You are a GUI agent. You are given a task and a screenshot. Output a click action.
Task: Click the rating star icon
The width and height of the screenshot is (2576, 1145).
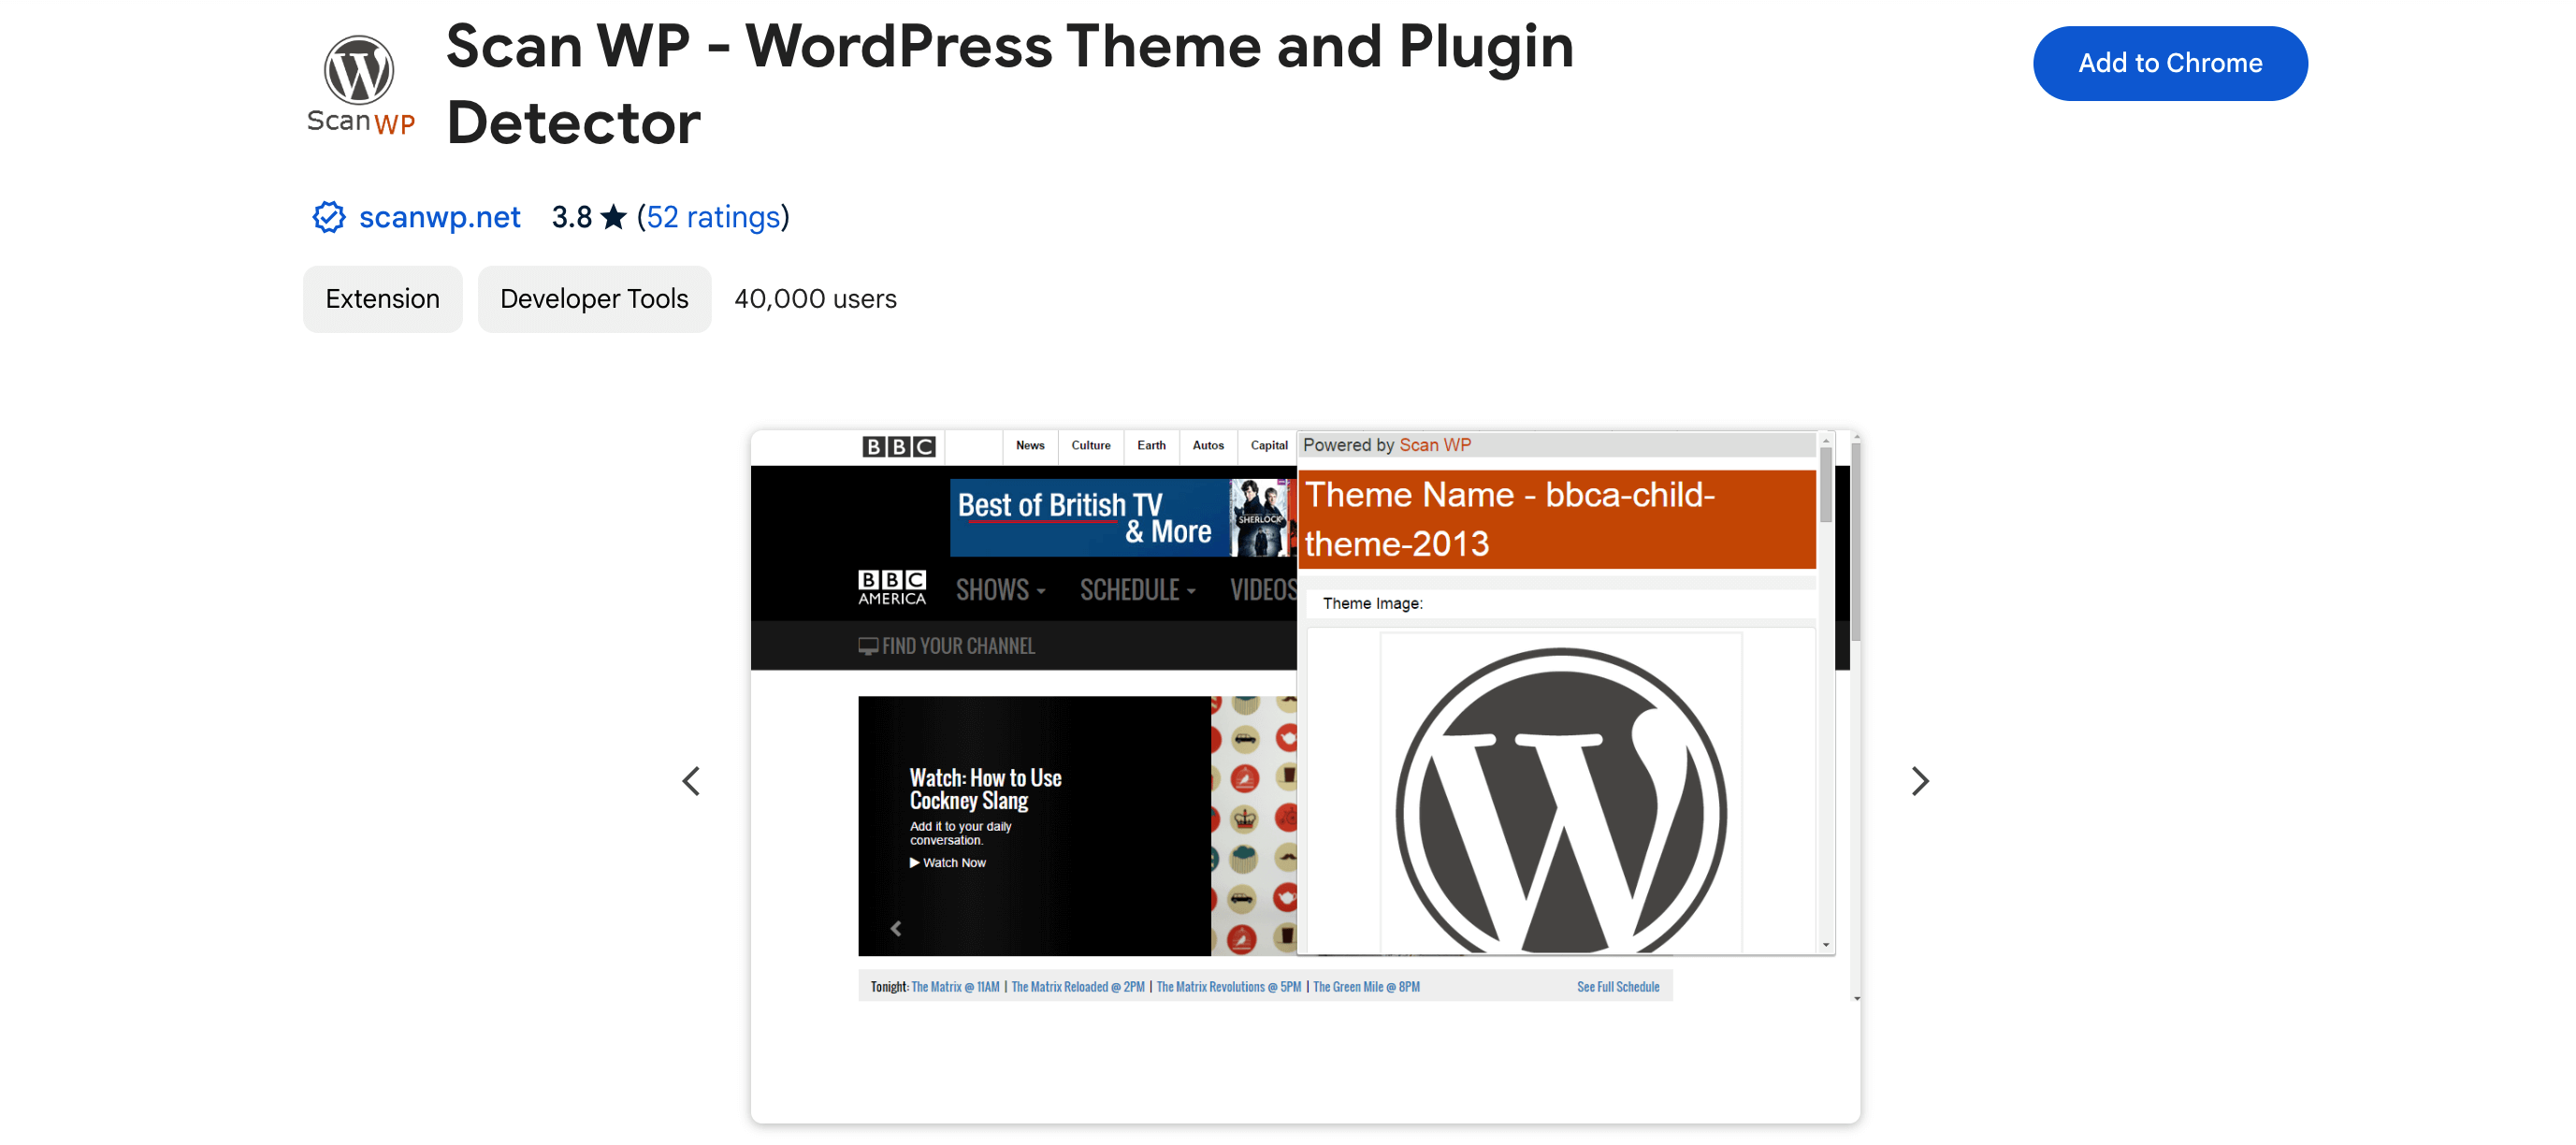(x=614, y=217)
